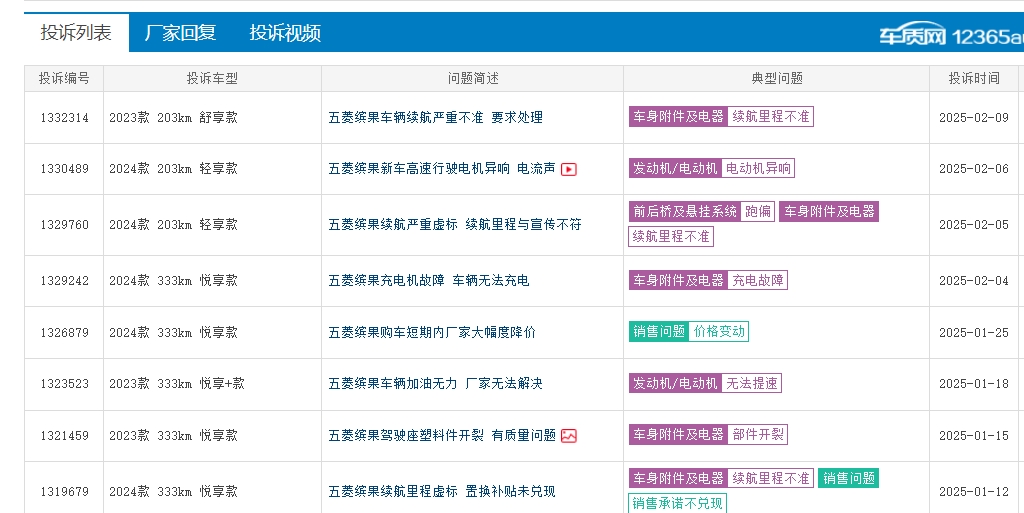Select the 投诉列表 tab

tap(76, 33)
